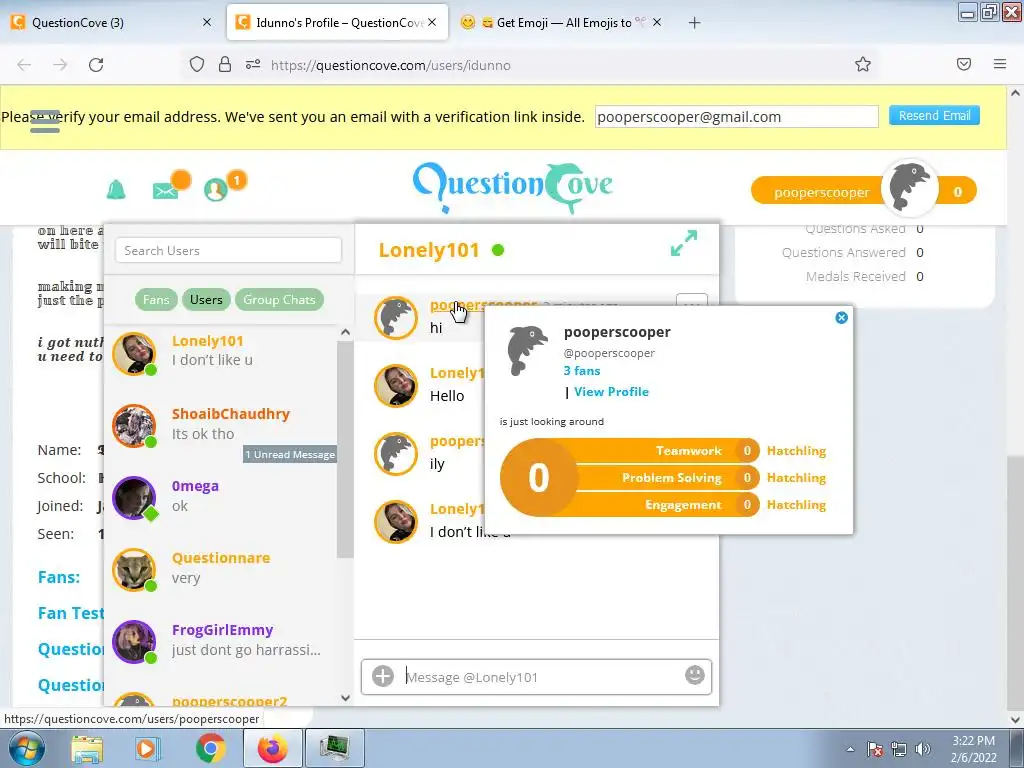The width and height of the screenshot is (1024, 768).
Task: Click the site lock icon
Action: point(225,64)
